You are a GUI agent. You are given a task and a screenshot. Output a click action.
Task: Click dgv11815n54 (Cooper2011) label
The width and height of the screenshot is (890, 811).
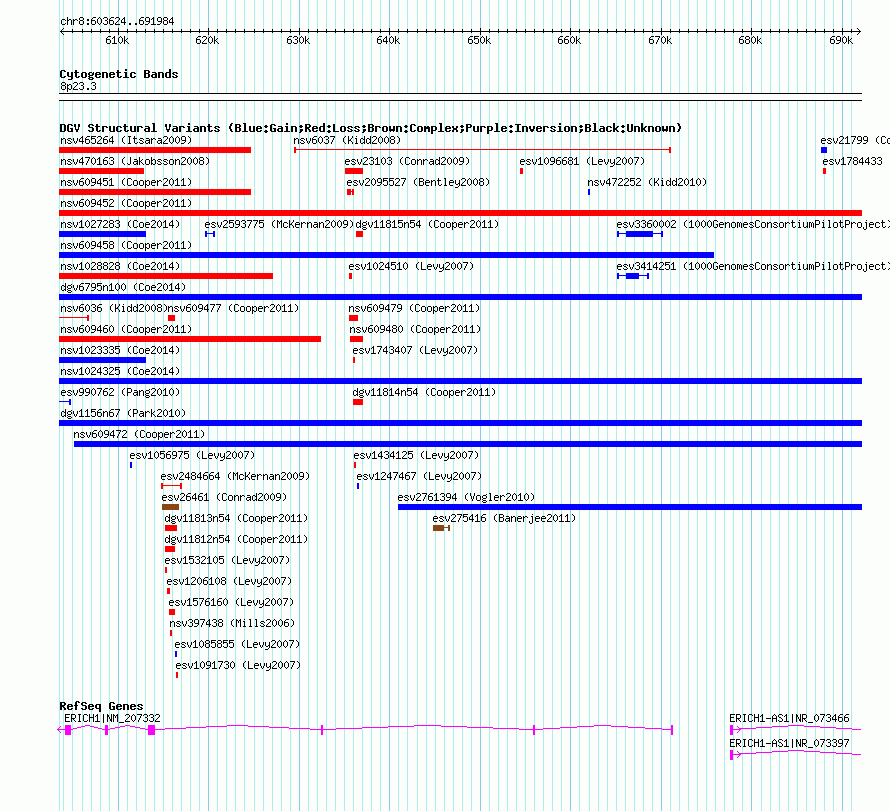(427, 224)
